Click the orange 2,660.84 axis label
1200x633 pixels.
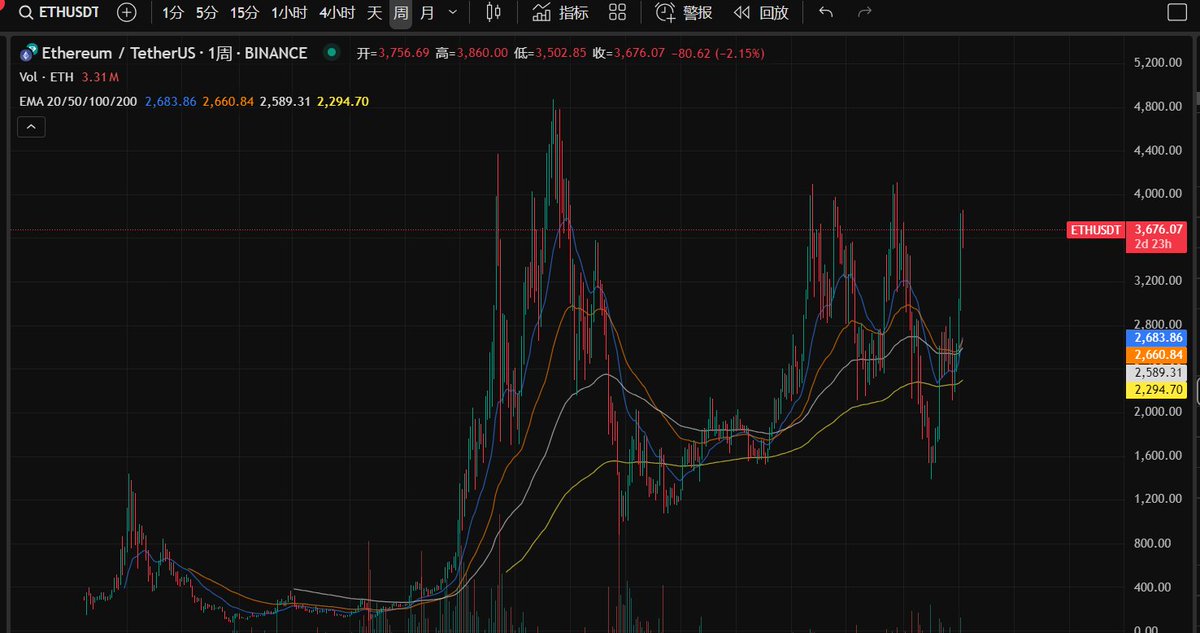1159,355
